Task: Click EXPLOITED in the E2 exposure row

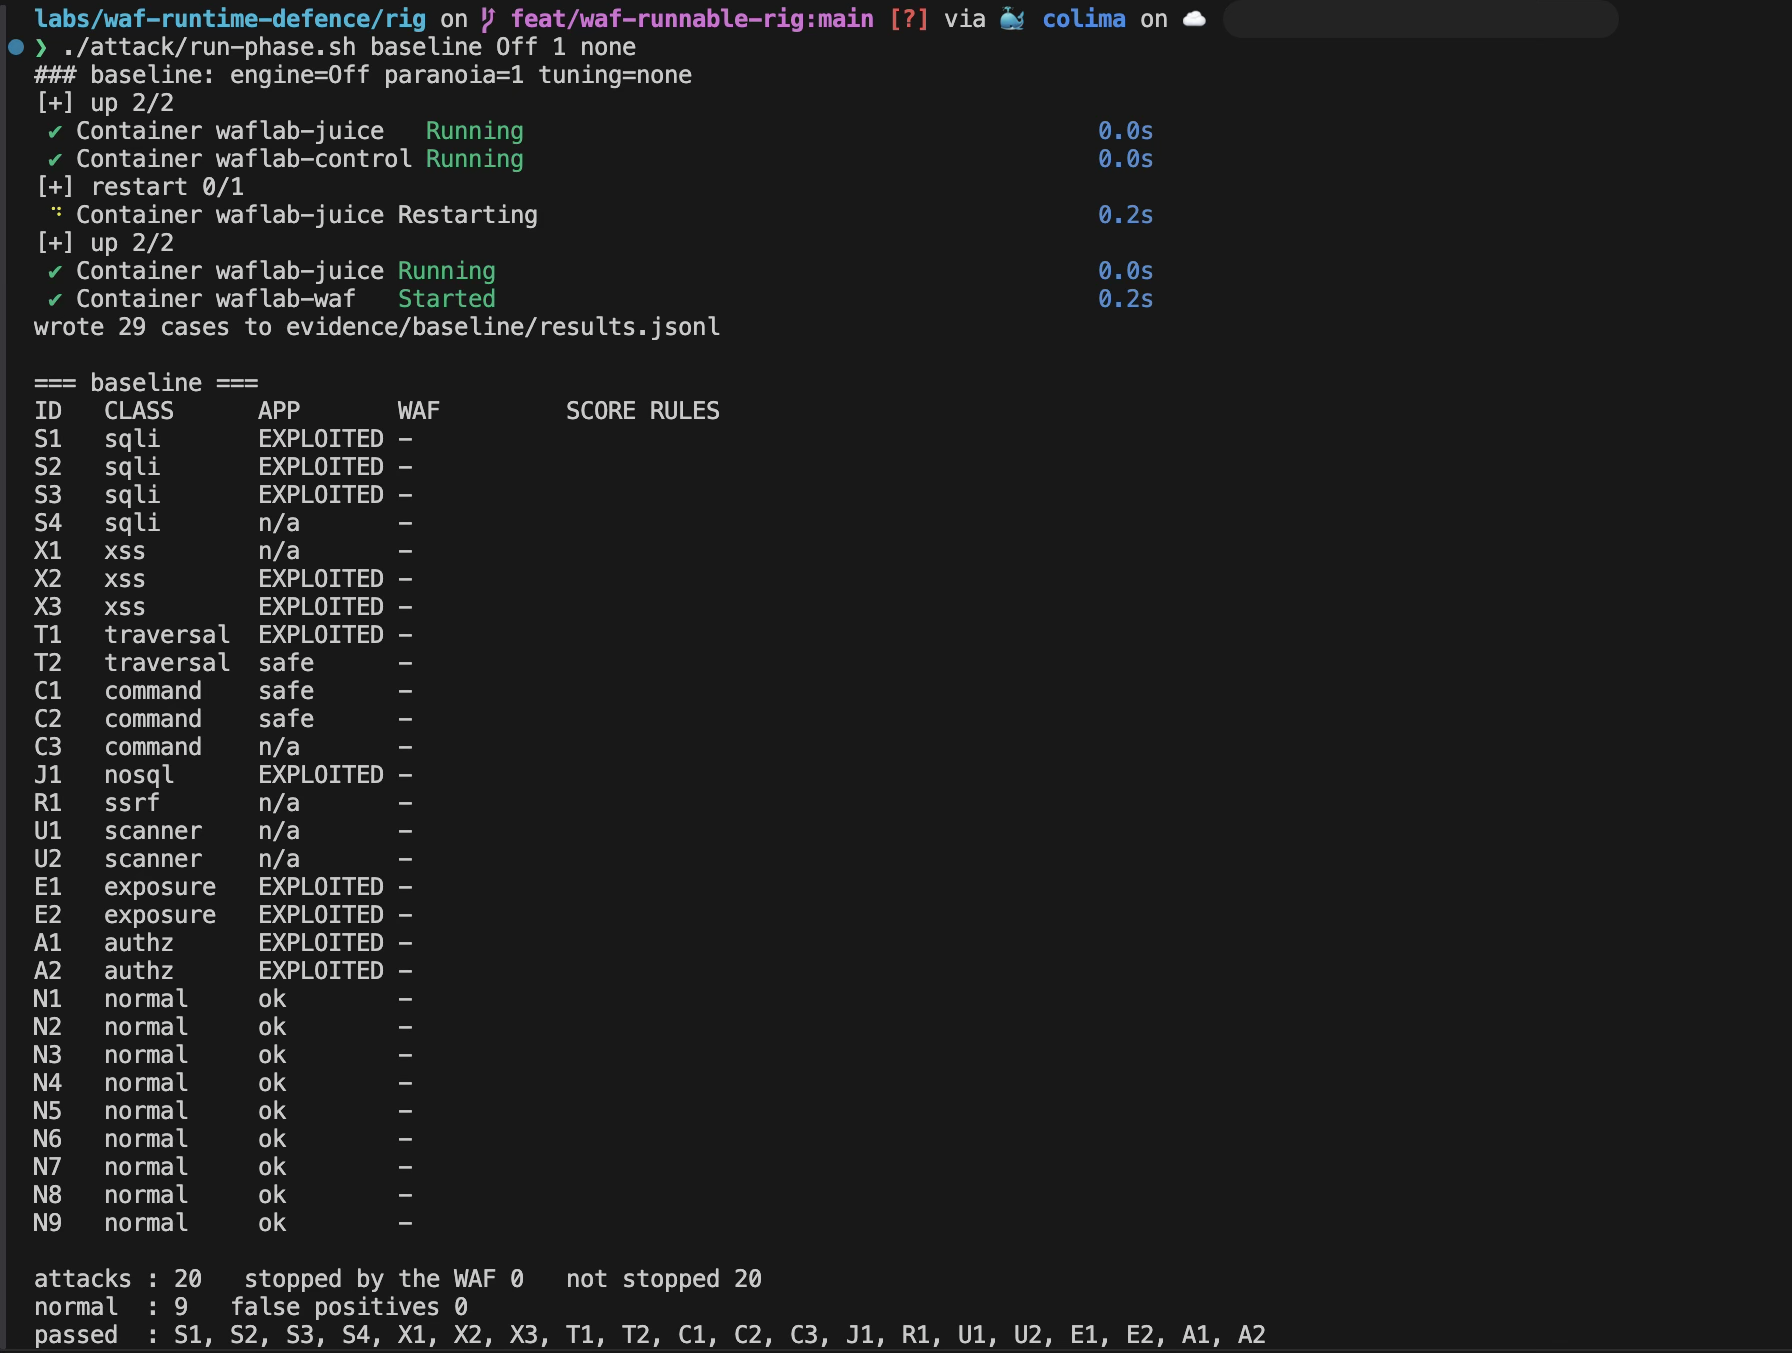Action: 321,915
